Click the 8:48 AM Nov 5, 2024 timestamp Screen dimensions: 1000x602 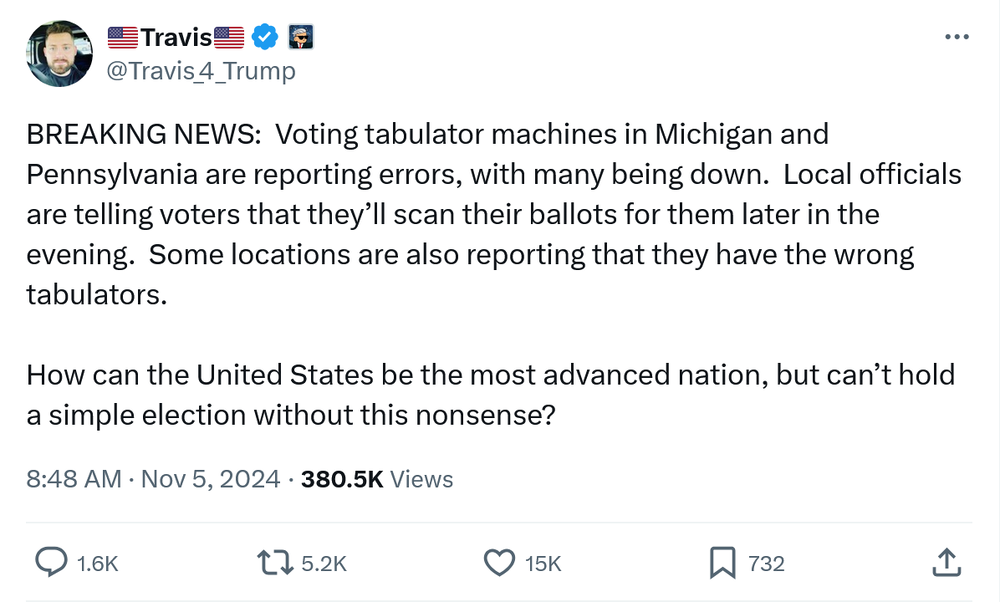coord(153,479)
